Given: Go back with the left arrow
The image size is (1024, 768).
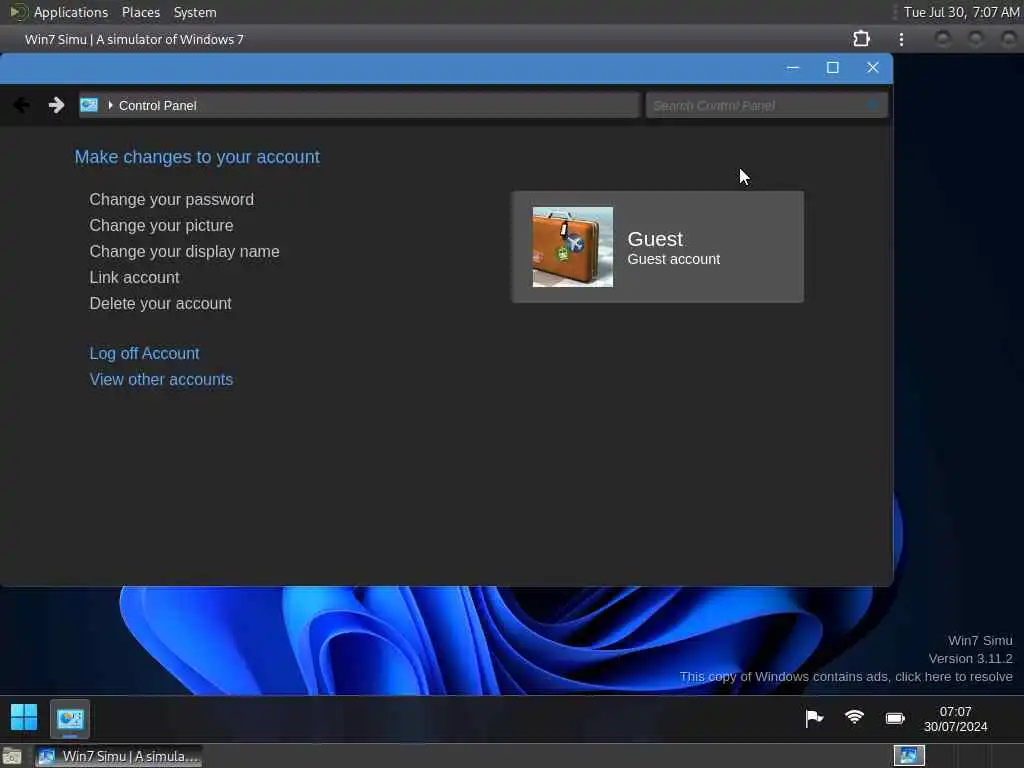Looking at the screenshot, I should click(x=22, y=104).
